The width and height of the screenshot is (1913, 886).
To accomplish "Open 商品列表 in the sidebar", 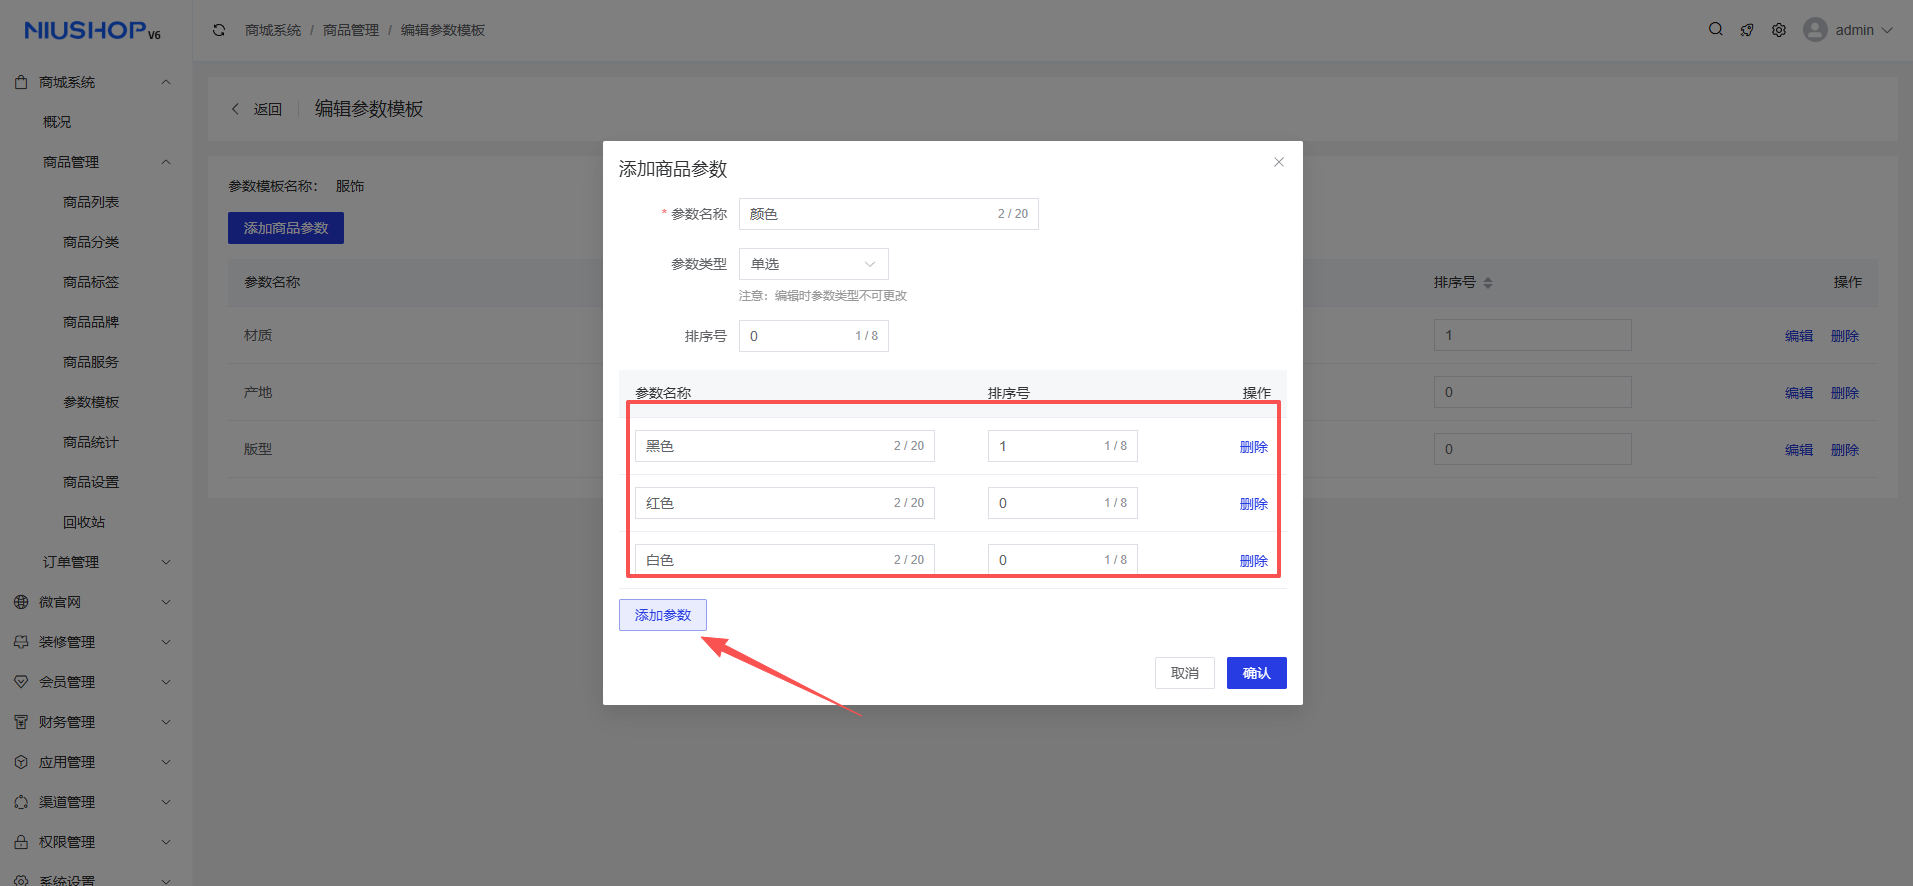I will (91, 202).
